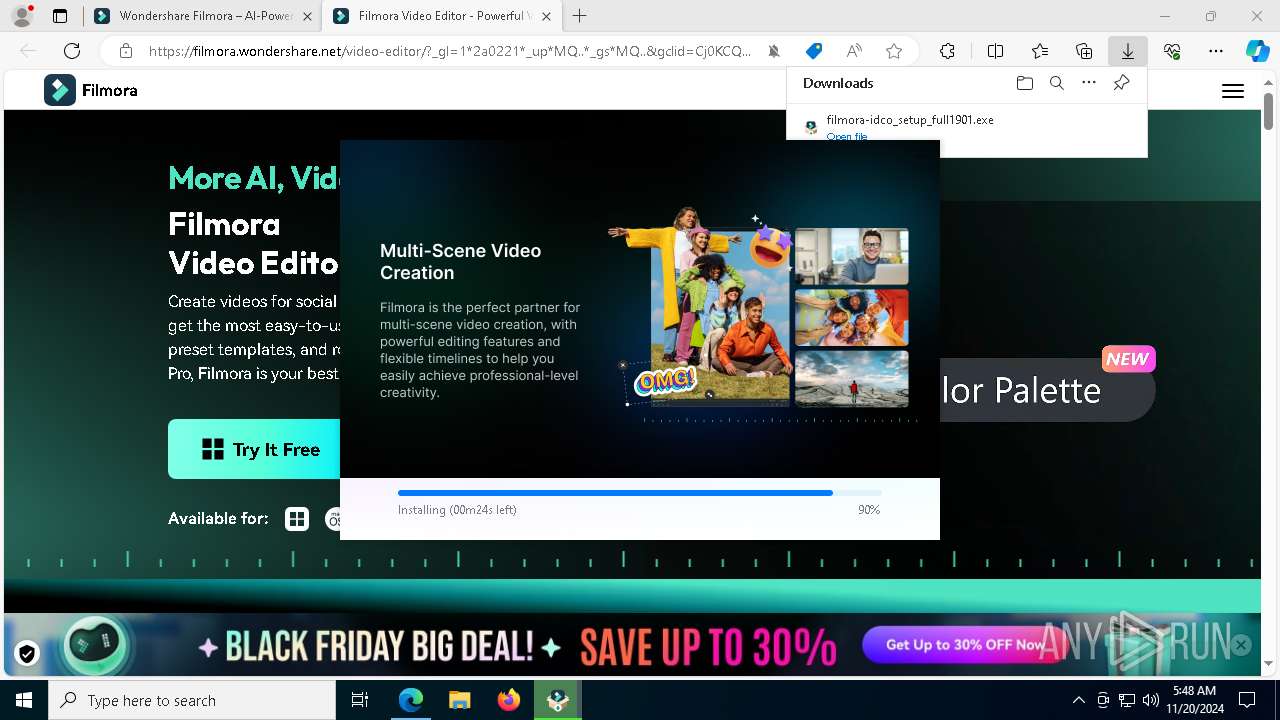The image size is (1280, 720).
Task: Open Browser essentials icon
Action: pos(1172,51)
